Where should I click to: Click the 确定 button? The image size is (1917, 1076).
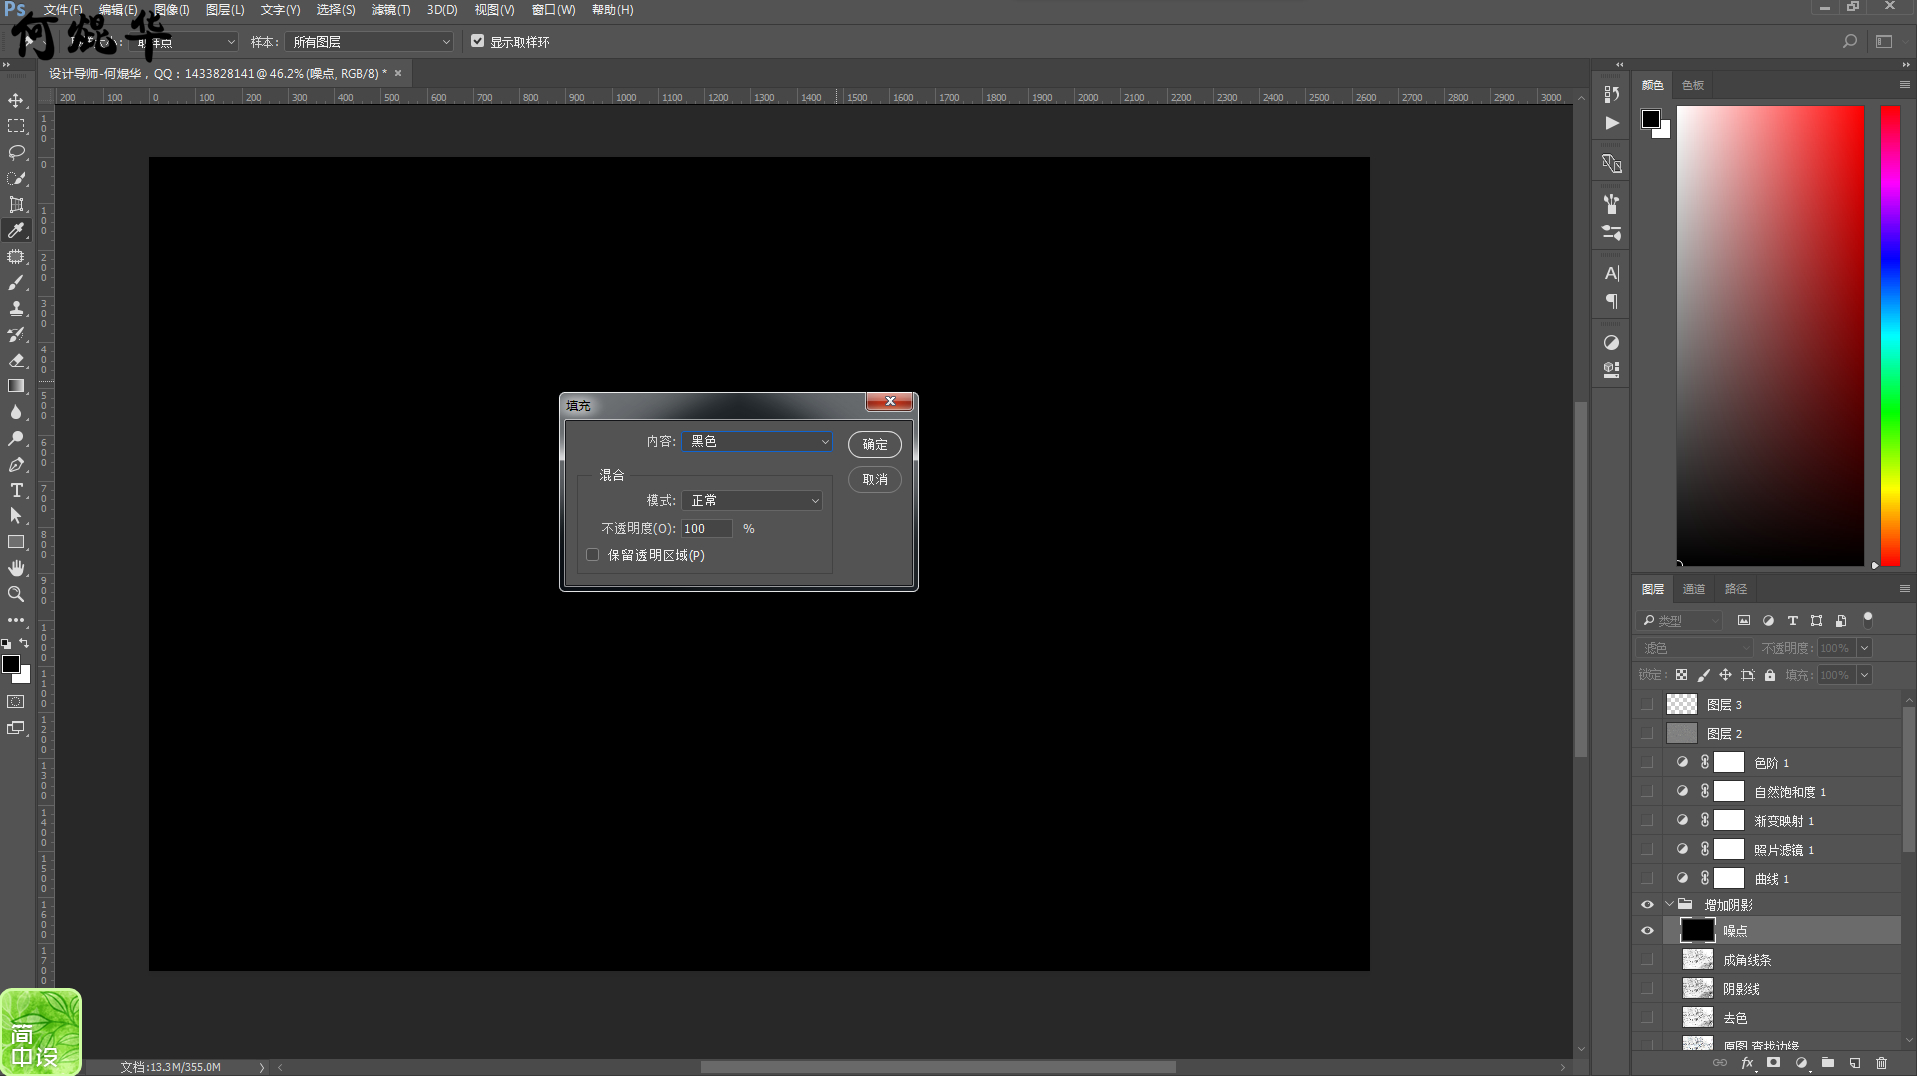874,444
